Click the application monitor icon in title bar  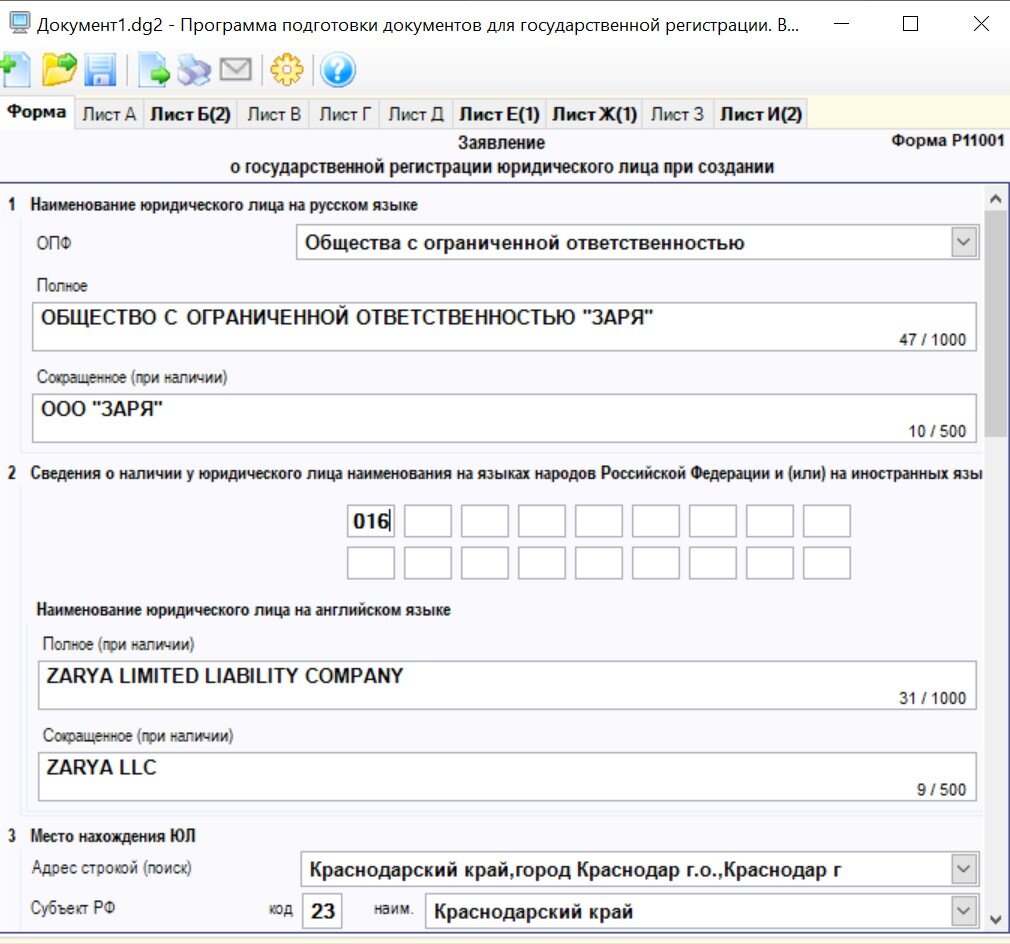[19, 24]
